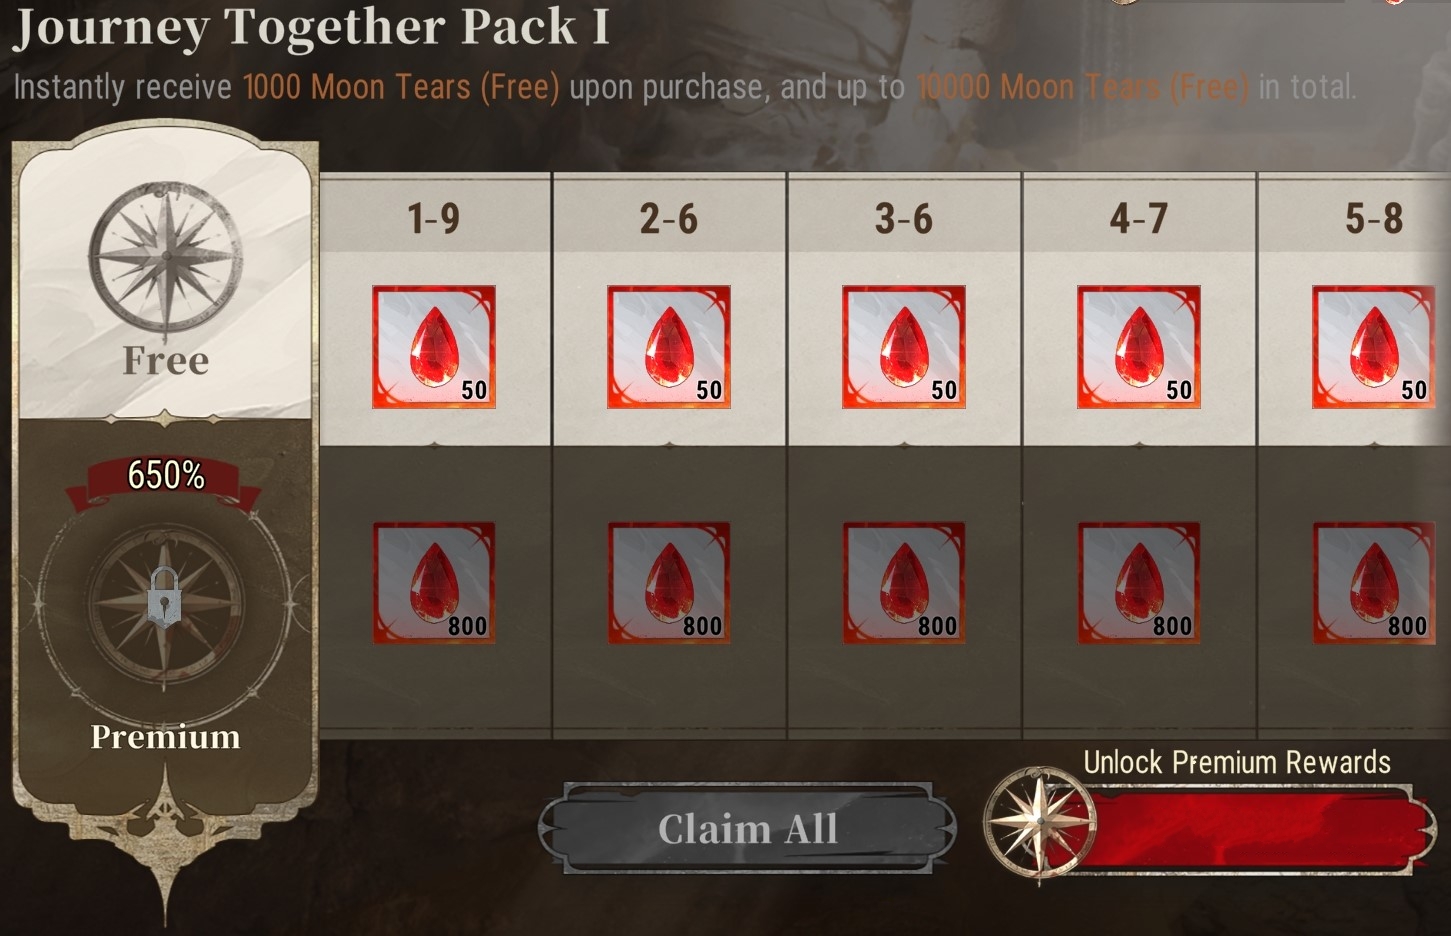Select the 5-8 stage column header
The image size is (1451, 936).
click(x=1374, y=217)
